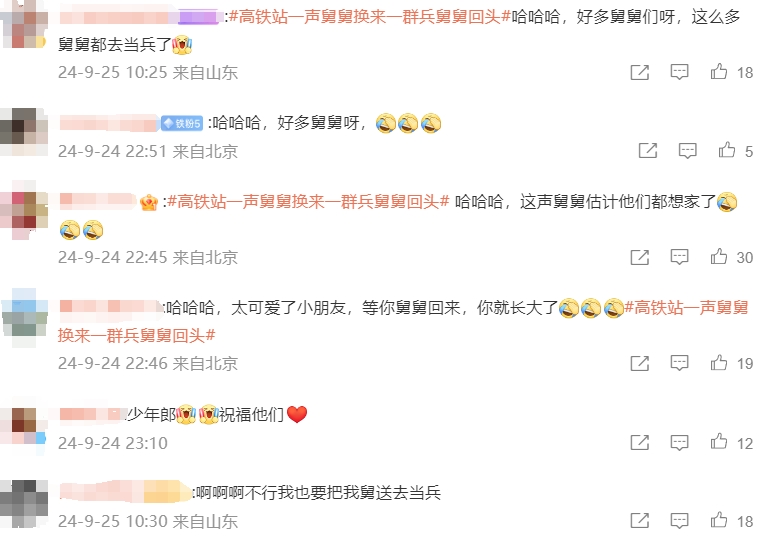
Task: Share the comment posted 24-9-24 22:45
Action: click(x=639, y=257)
